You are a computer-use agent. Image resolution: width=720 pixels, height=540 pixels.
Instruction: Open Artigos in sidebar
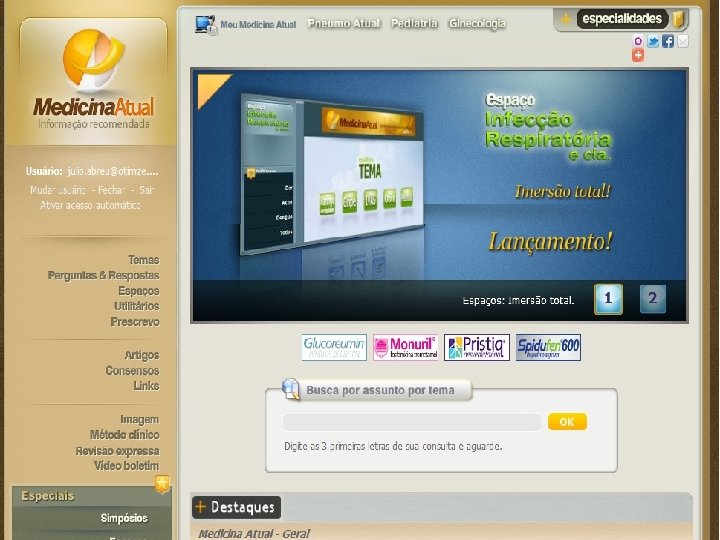(142, 355)
